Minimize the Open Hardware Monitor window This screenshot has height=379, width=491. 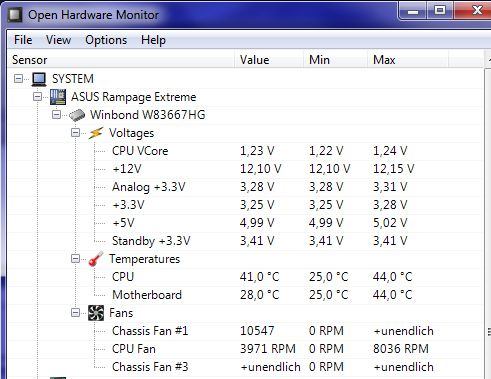413,11
